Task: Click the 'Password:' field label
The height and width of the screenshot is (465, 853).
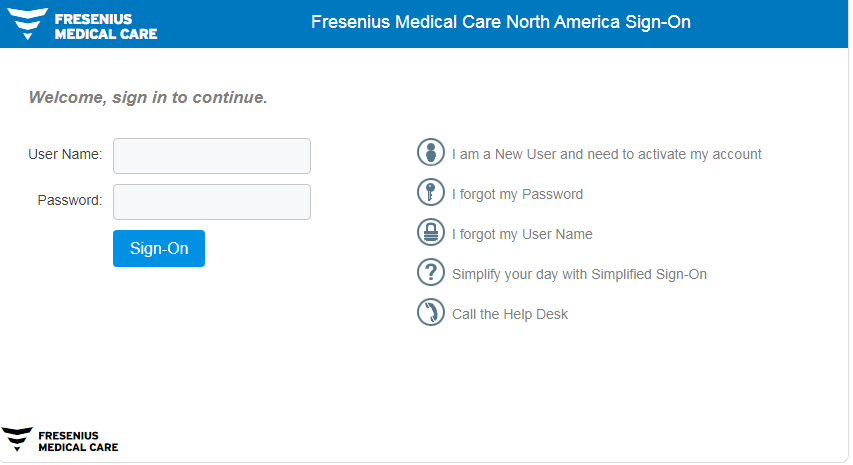Action: click(70, 200)
